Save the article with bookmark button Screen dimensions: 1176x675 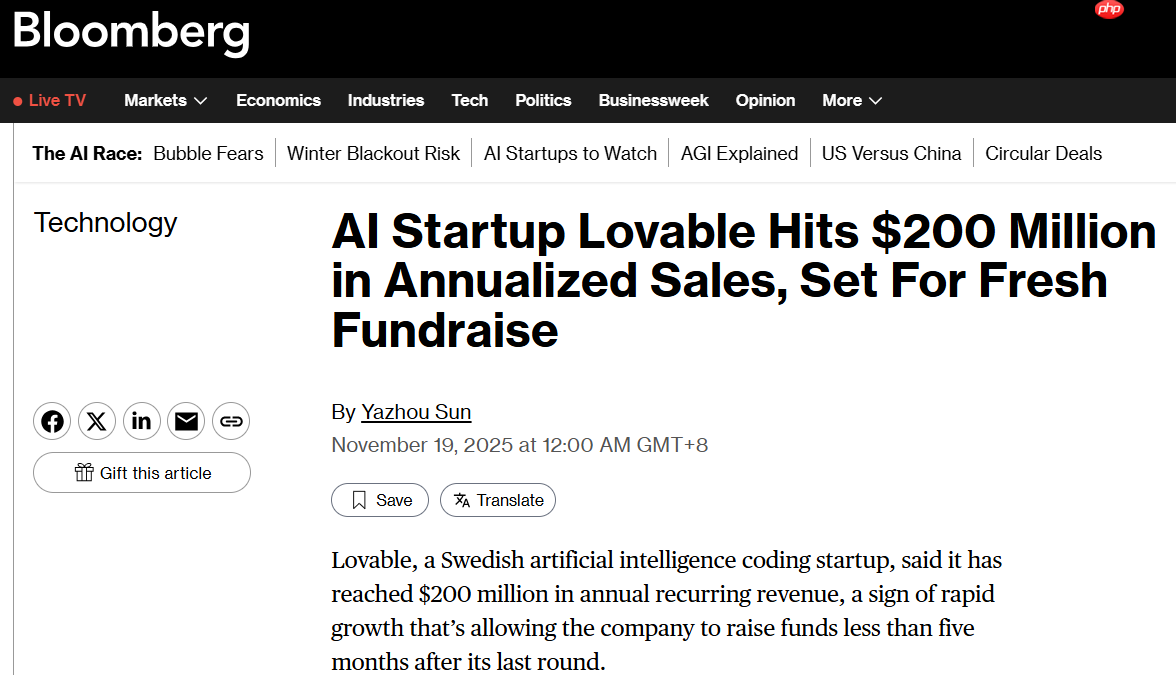(x=380, y=500)
